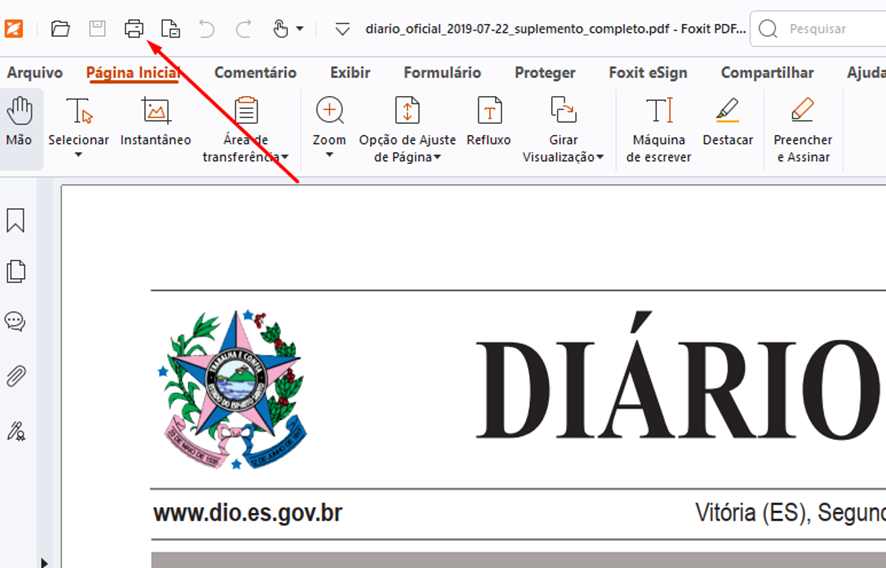Viewport: 886px width, 568px height.
Task: Switch to the Página Inicial tab
Action: [x=133, y=73]
